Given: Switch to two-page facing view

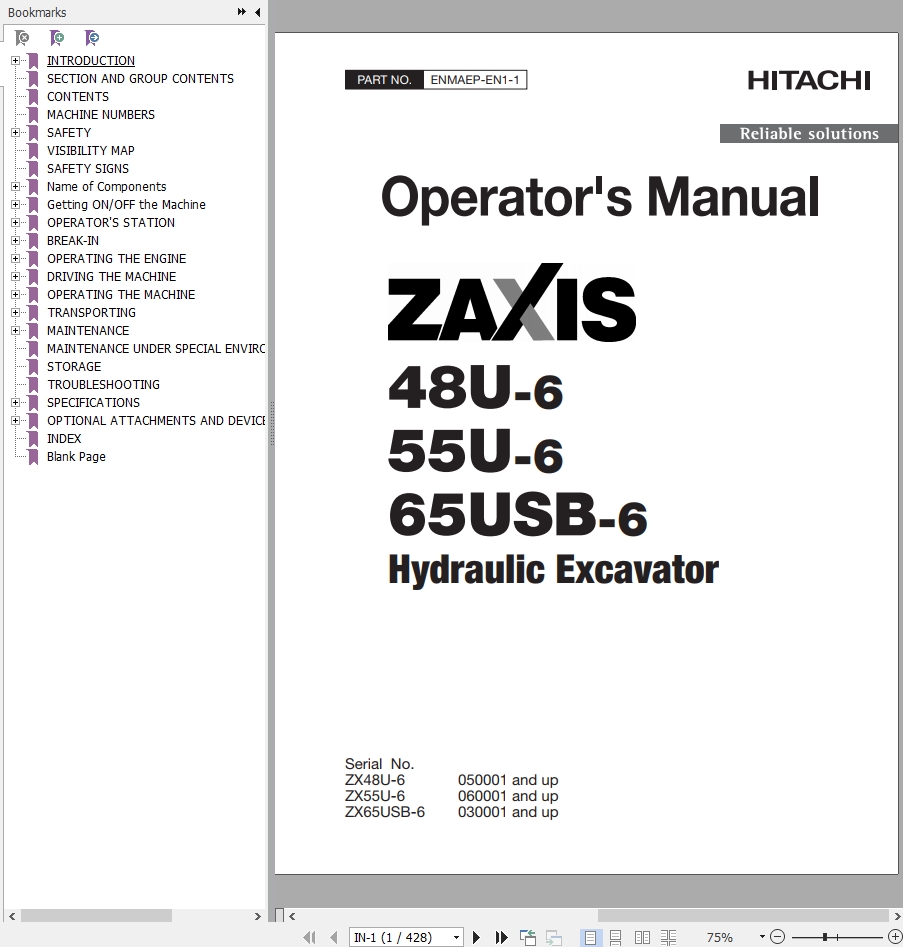Looking at the screenshot, I should click(x=642, y=937).
